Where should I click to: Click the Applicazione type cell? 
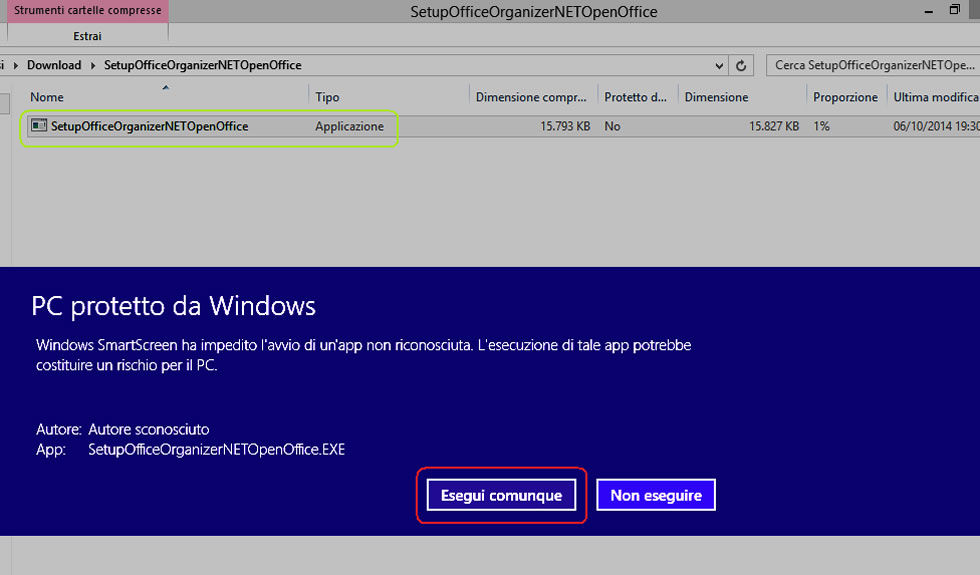pyautogui.click(x=349, y=126)
